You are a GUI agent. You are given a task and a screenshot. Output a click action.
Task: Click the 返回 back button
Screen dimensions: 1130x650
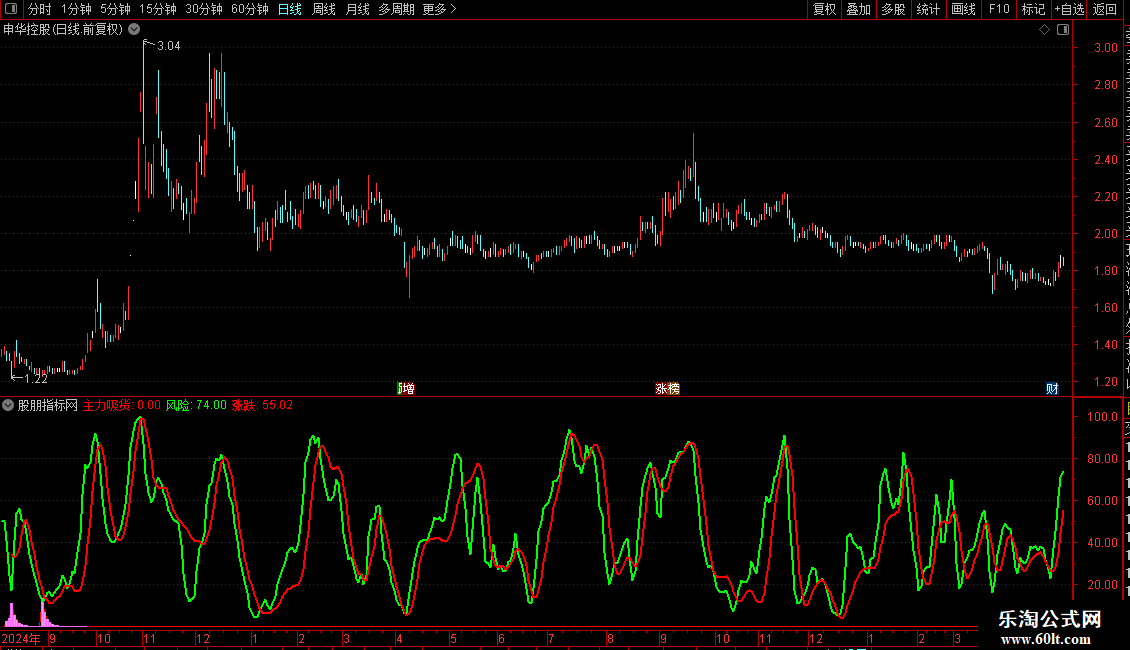(1105, 9)
